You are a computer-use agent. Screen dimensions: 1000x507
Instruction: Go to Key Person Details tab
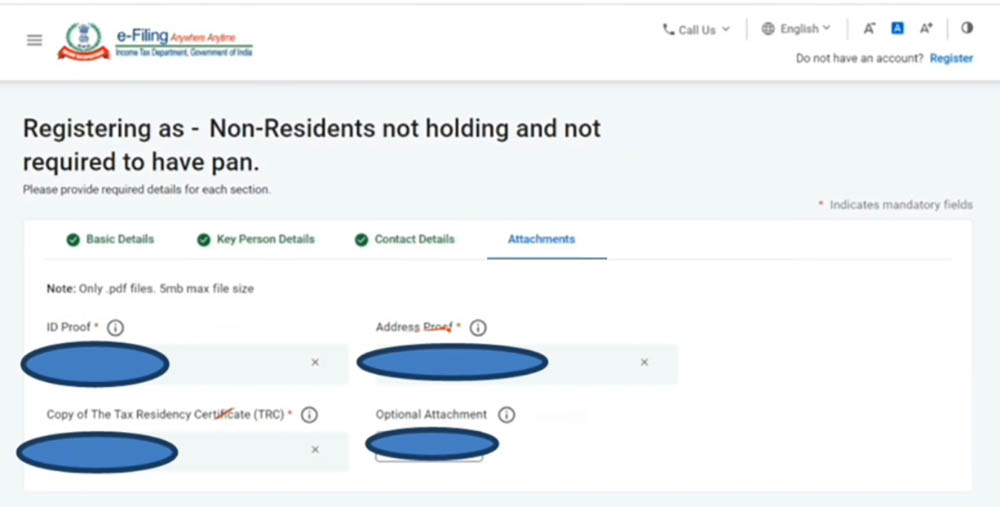256,240
